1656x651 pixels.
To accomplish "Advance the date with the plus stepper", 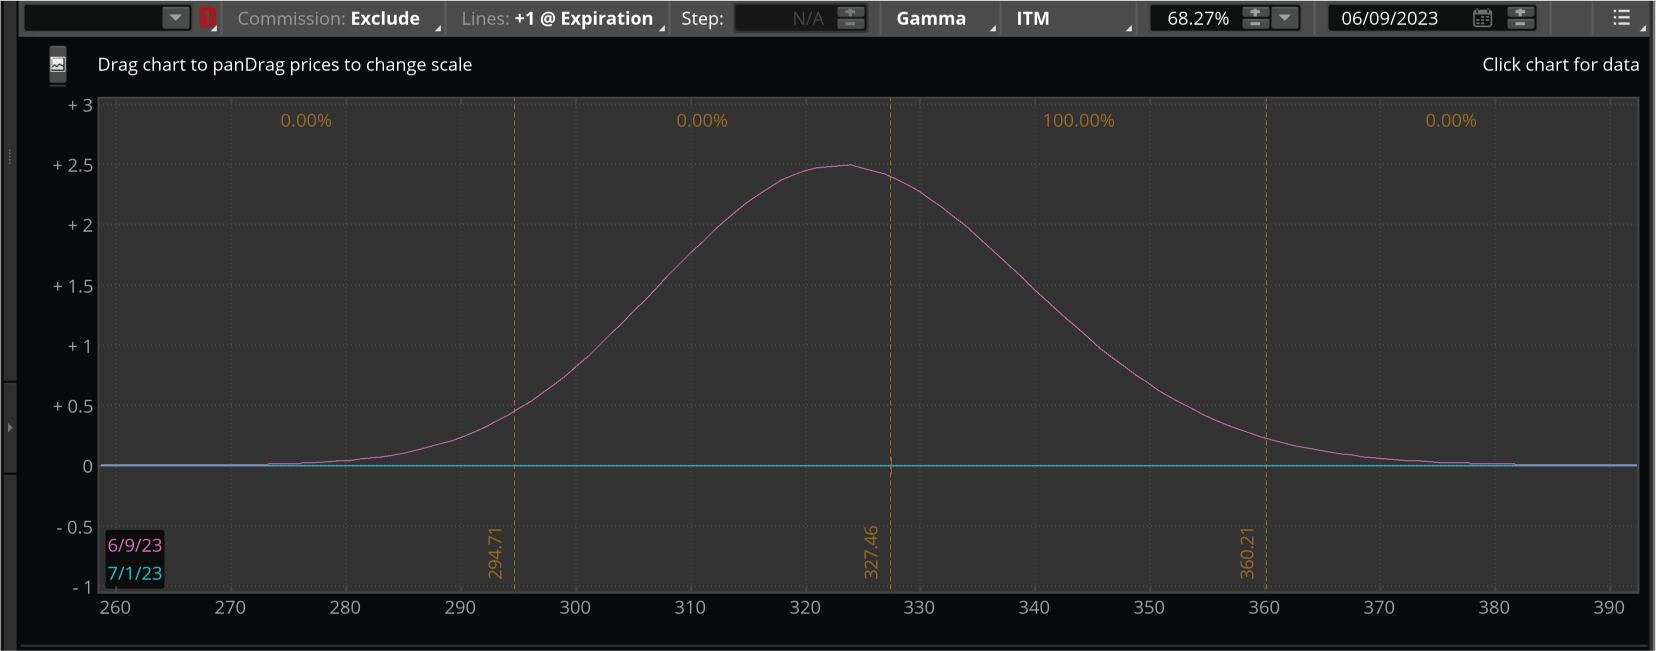I will pyautogui.click(x=1520, y=12).
